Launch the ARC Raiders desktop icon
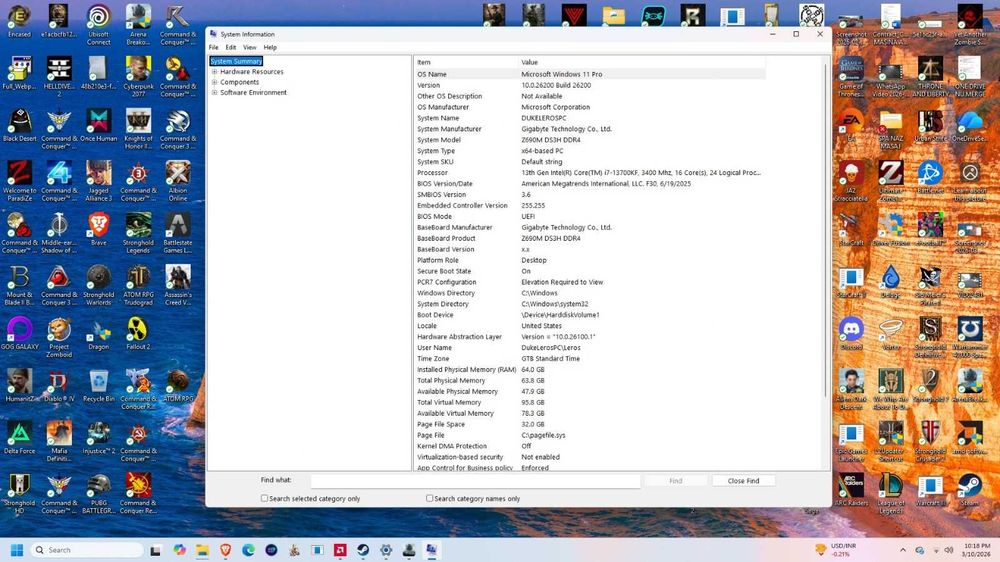 pos(851,491)
